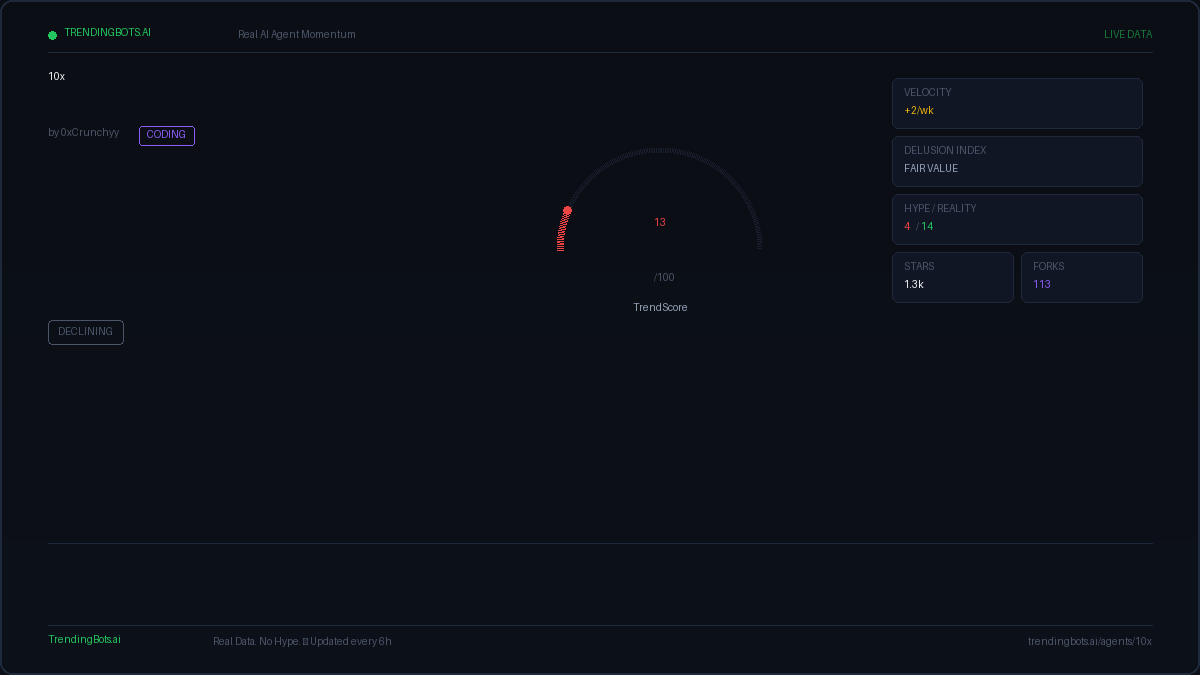Open the FORKS stat card
Screen dimensions: 1200x675
(1082, 277)
